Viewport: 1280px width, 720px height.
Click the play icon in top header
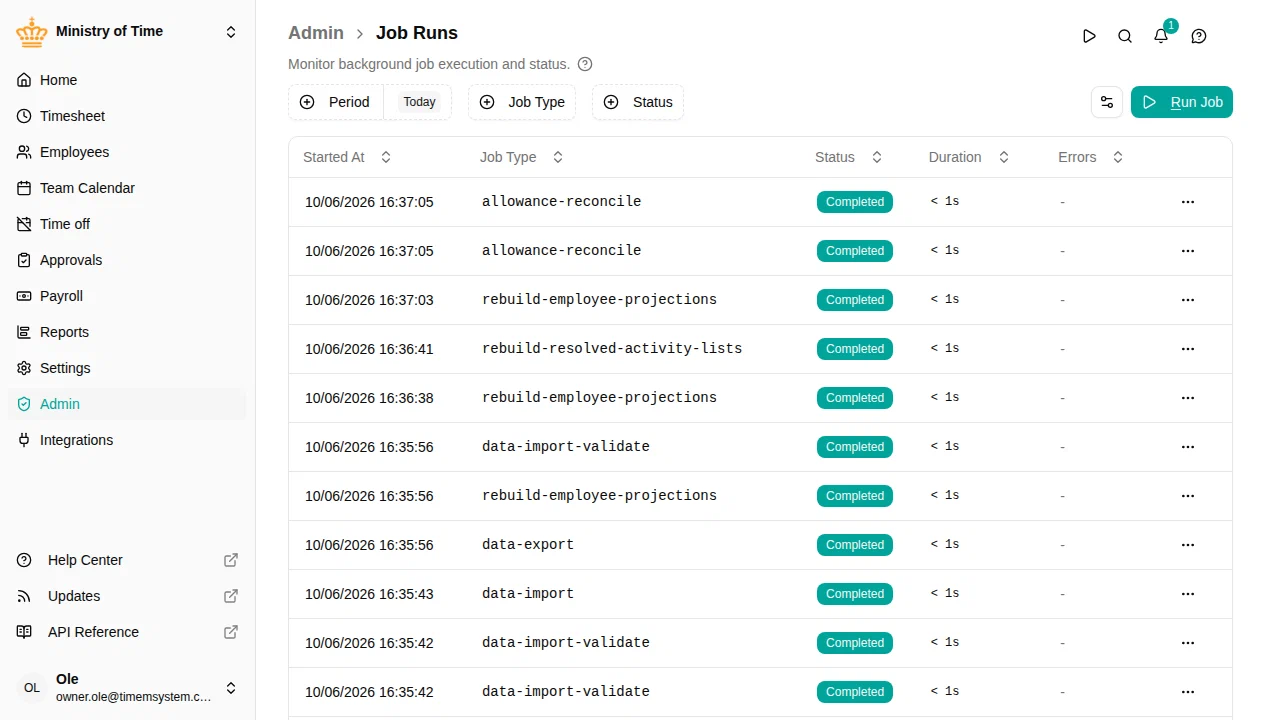point(1089,36)
